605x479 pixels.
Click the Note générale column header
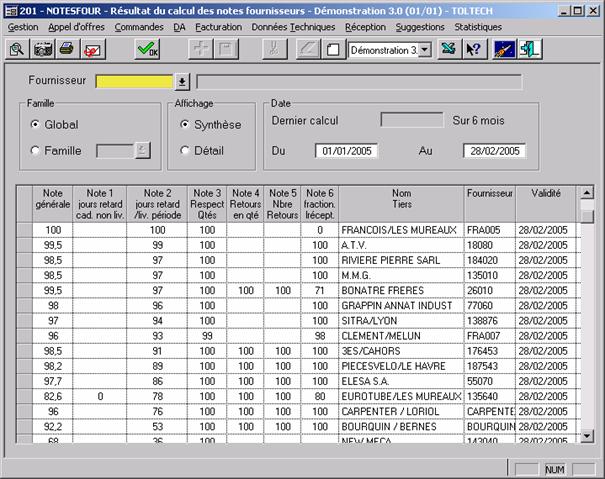[x=52, y=204]
